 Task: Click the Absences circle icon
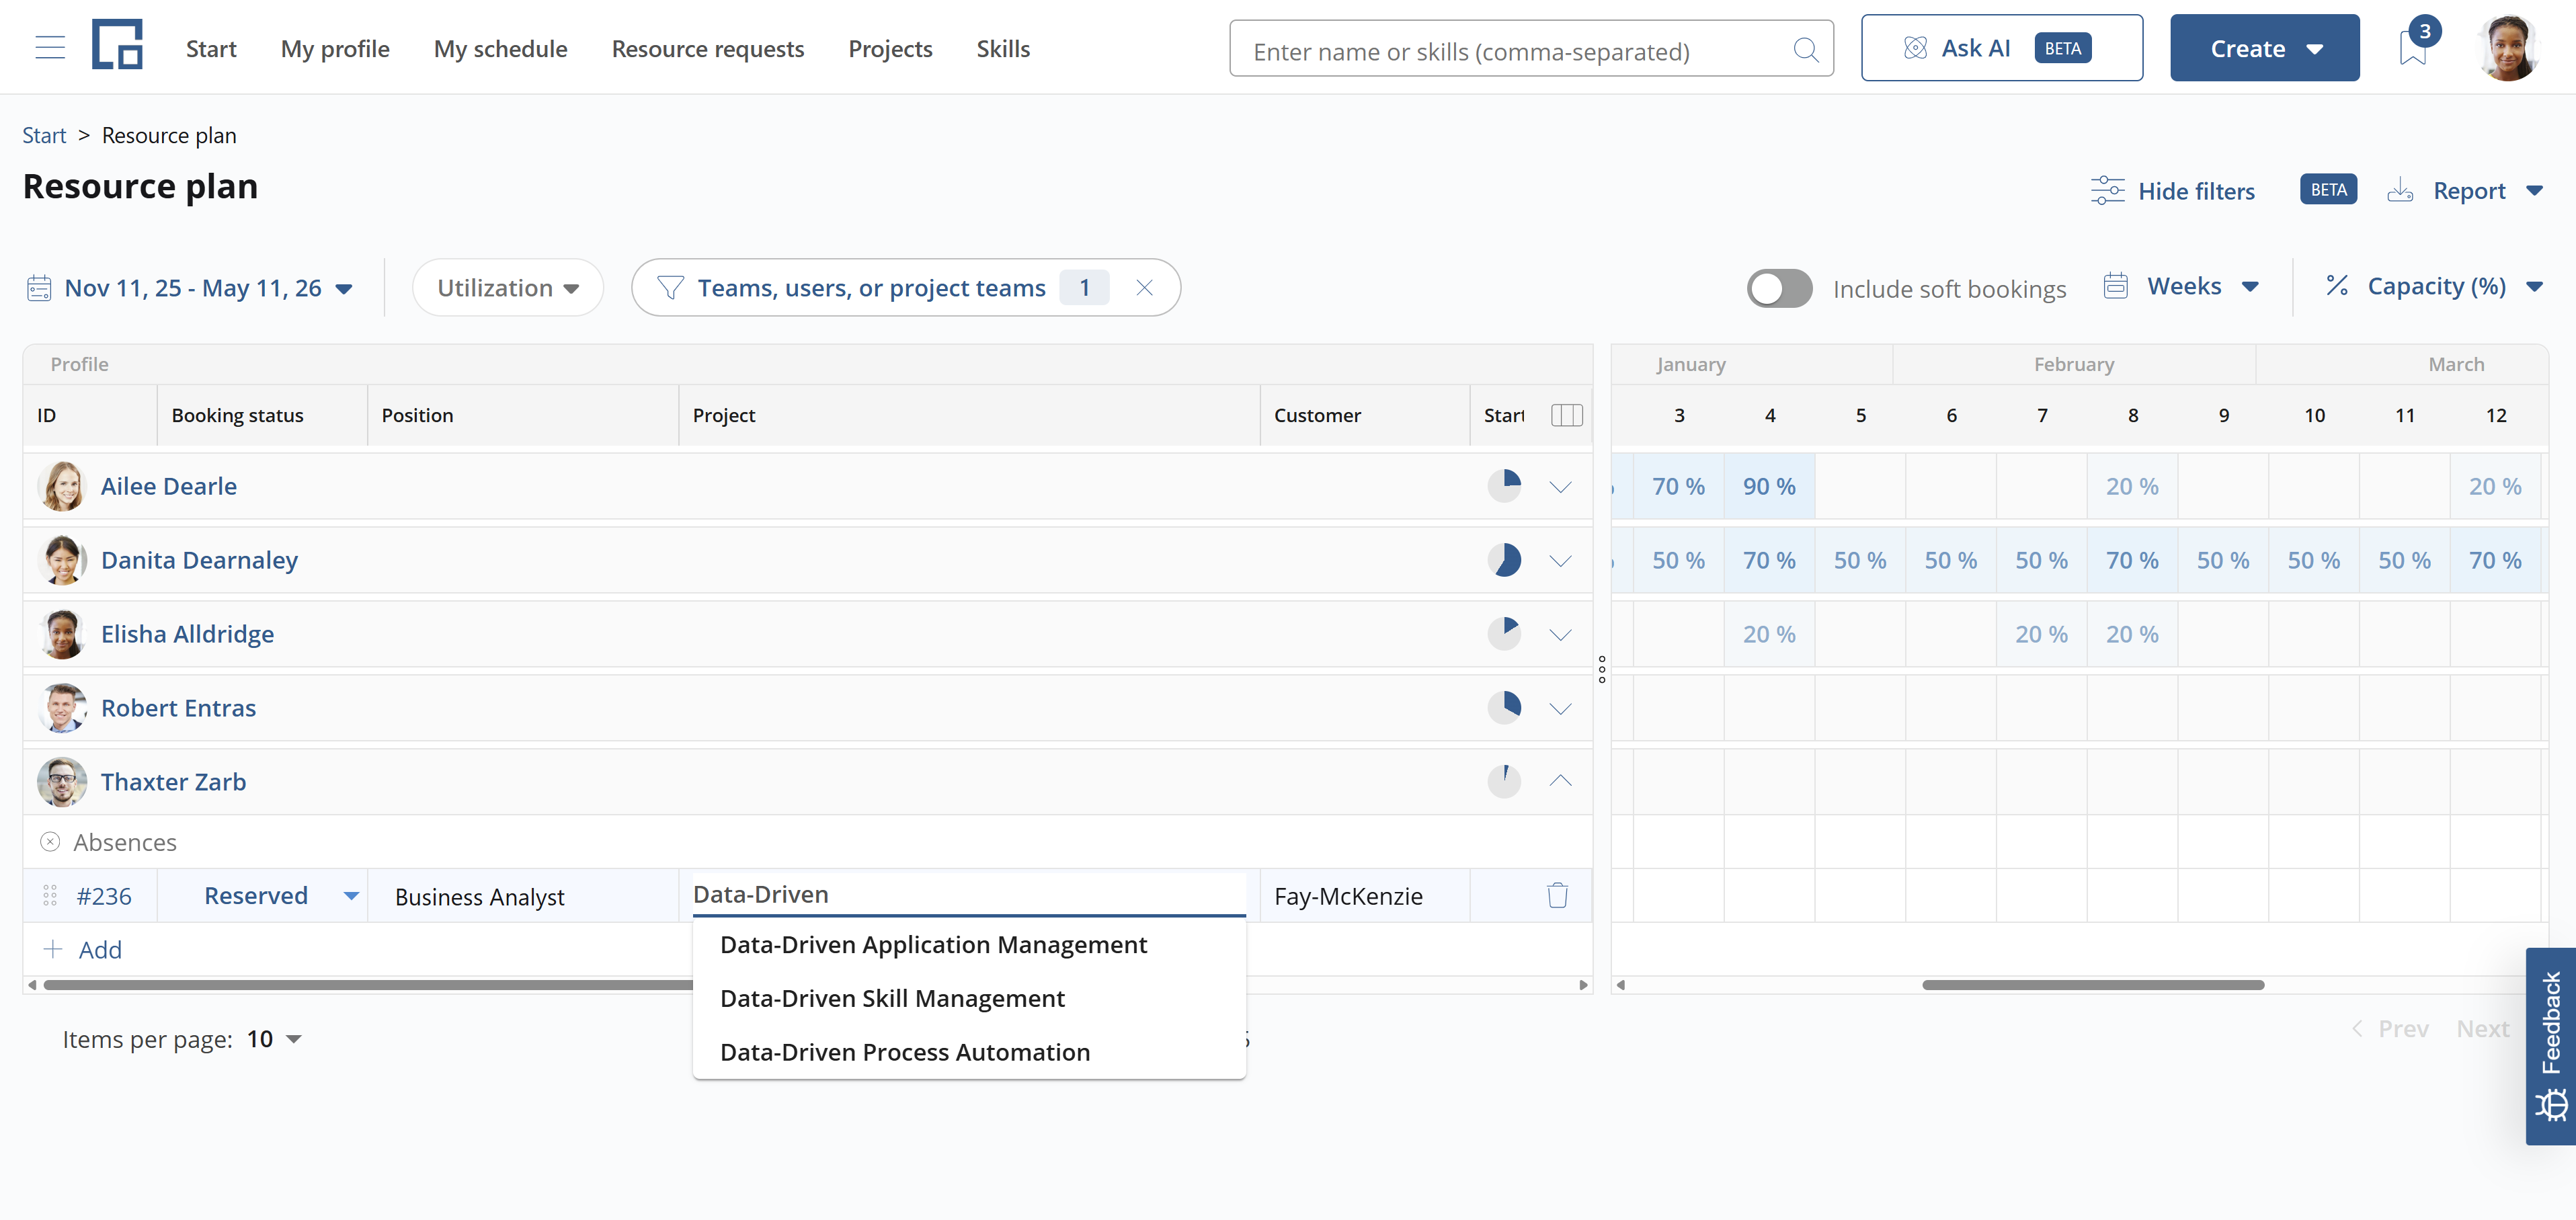pyautogui.click(x=50, y=842)
